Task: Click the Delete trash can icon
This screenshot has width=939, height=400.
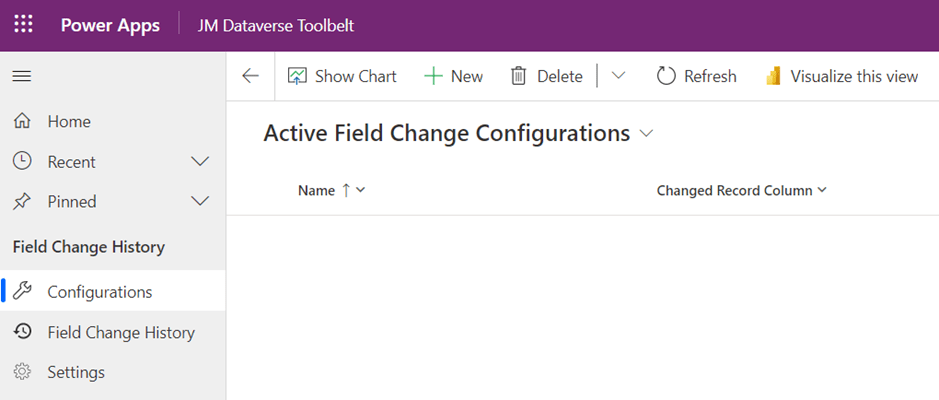Action: 518,77
